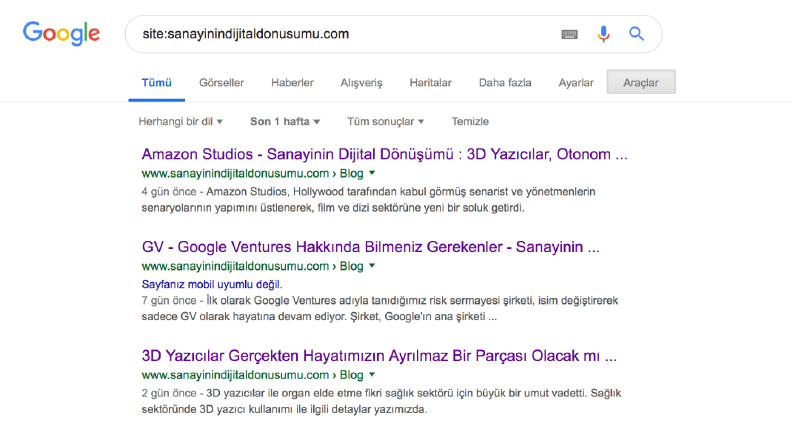Expand the arrow beside GV result URL
The image size is (793, 446).
(372, 265)
